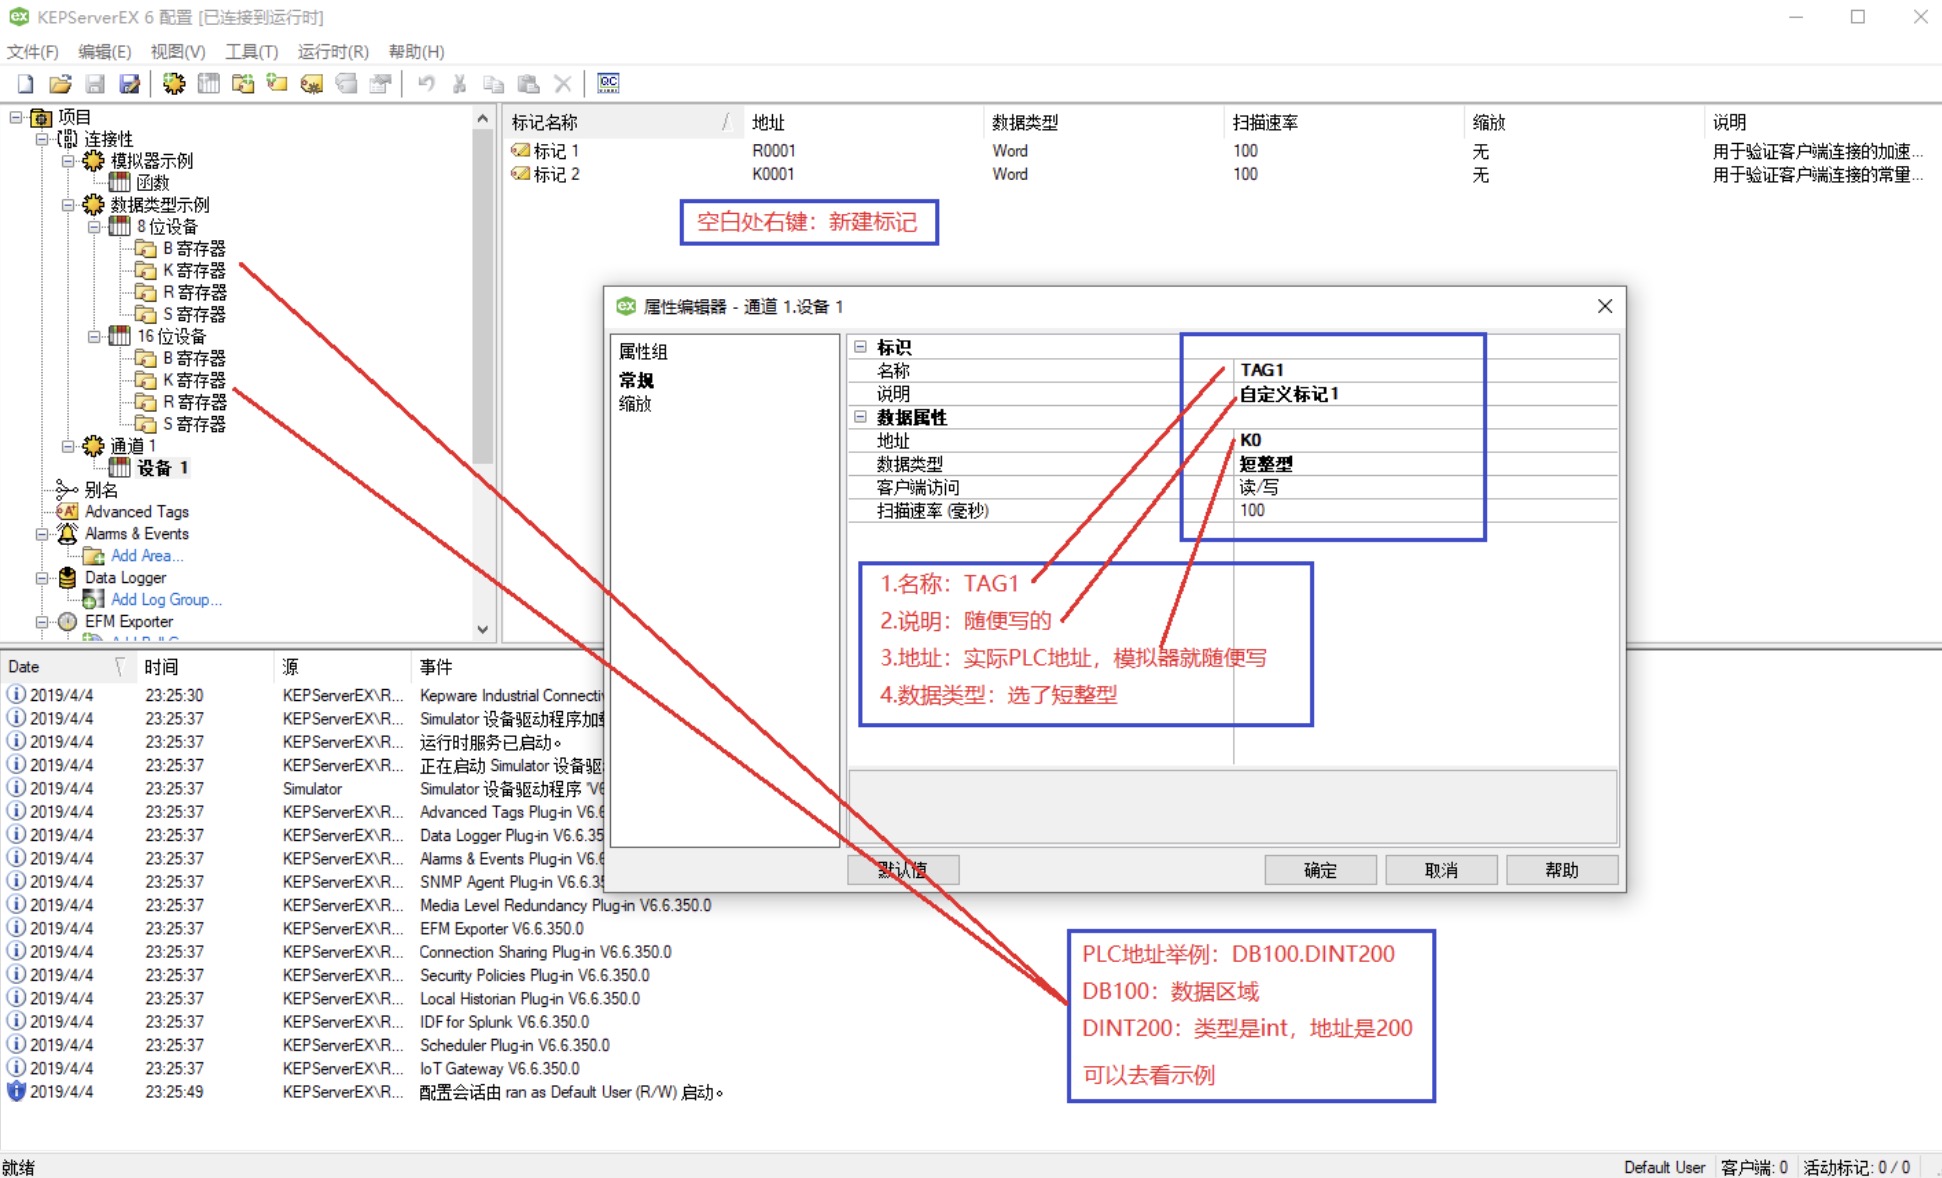This screenshot has height=1178, width=1942.
Task: Select 常规 in the 属性组 list
Action: (636, 381)
